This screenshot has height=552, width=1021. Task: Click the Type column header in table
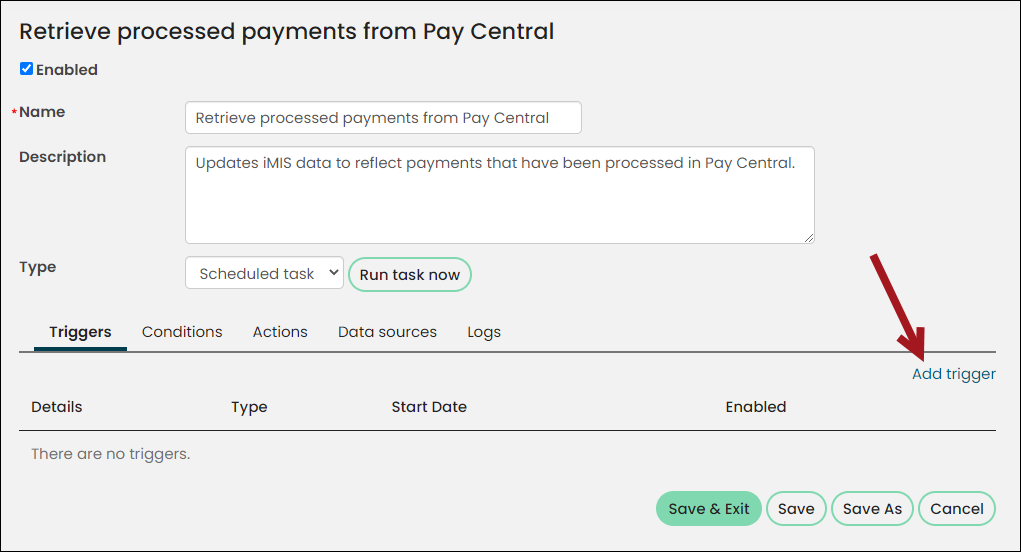pyautogui.click(x=249, y=407)
